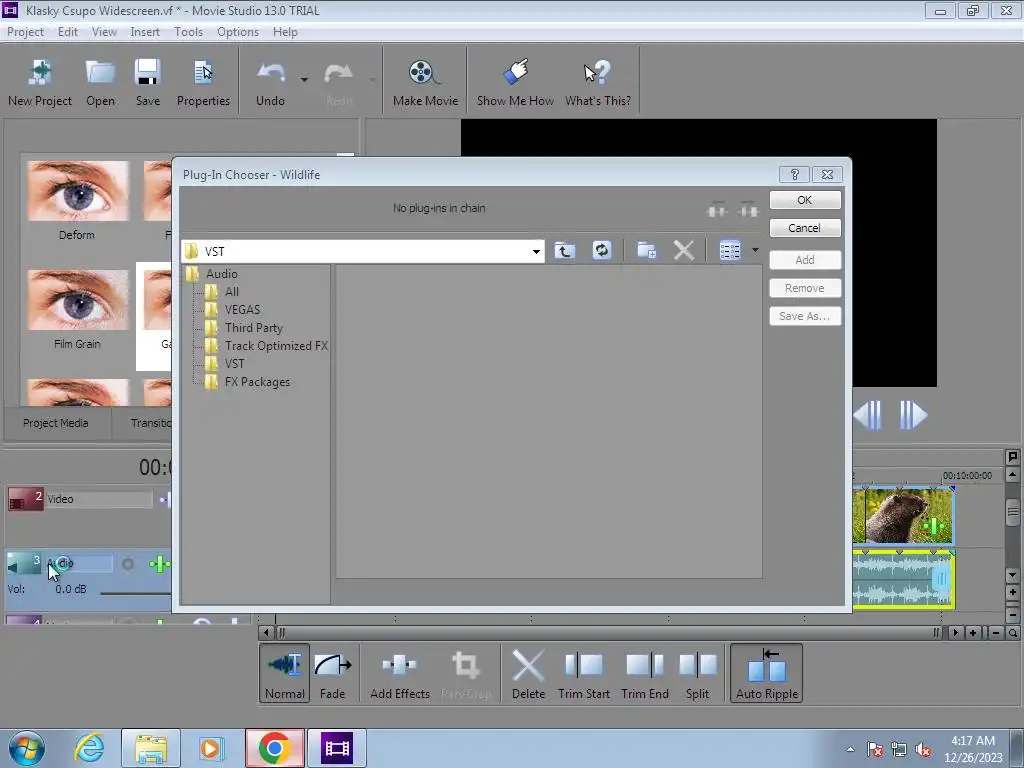This screenshot has width=1024, height=768.
Task: Open Plug-In Chooser help question button
Action: tap(795, 174)
